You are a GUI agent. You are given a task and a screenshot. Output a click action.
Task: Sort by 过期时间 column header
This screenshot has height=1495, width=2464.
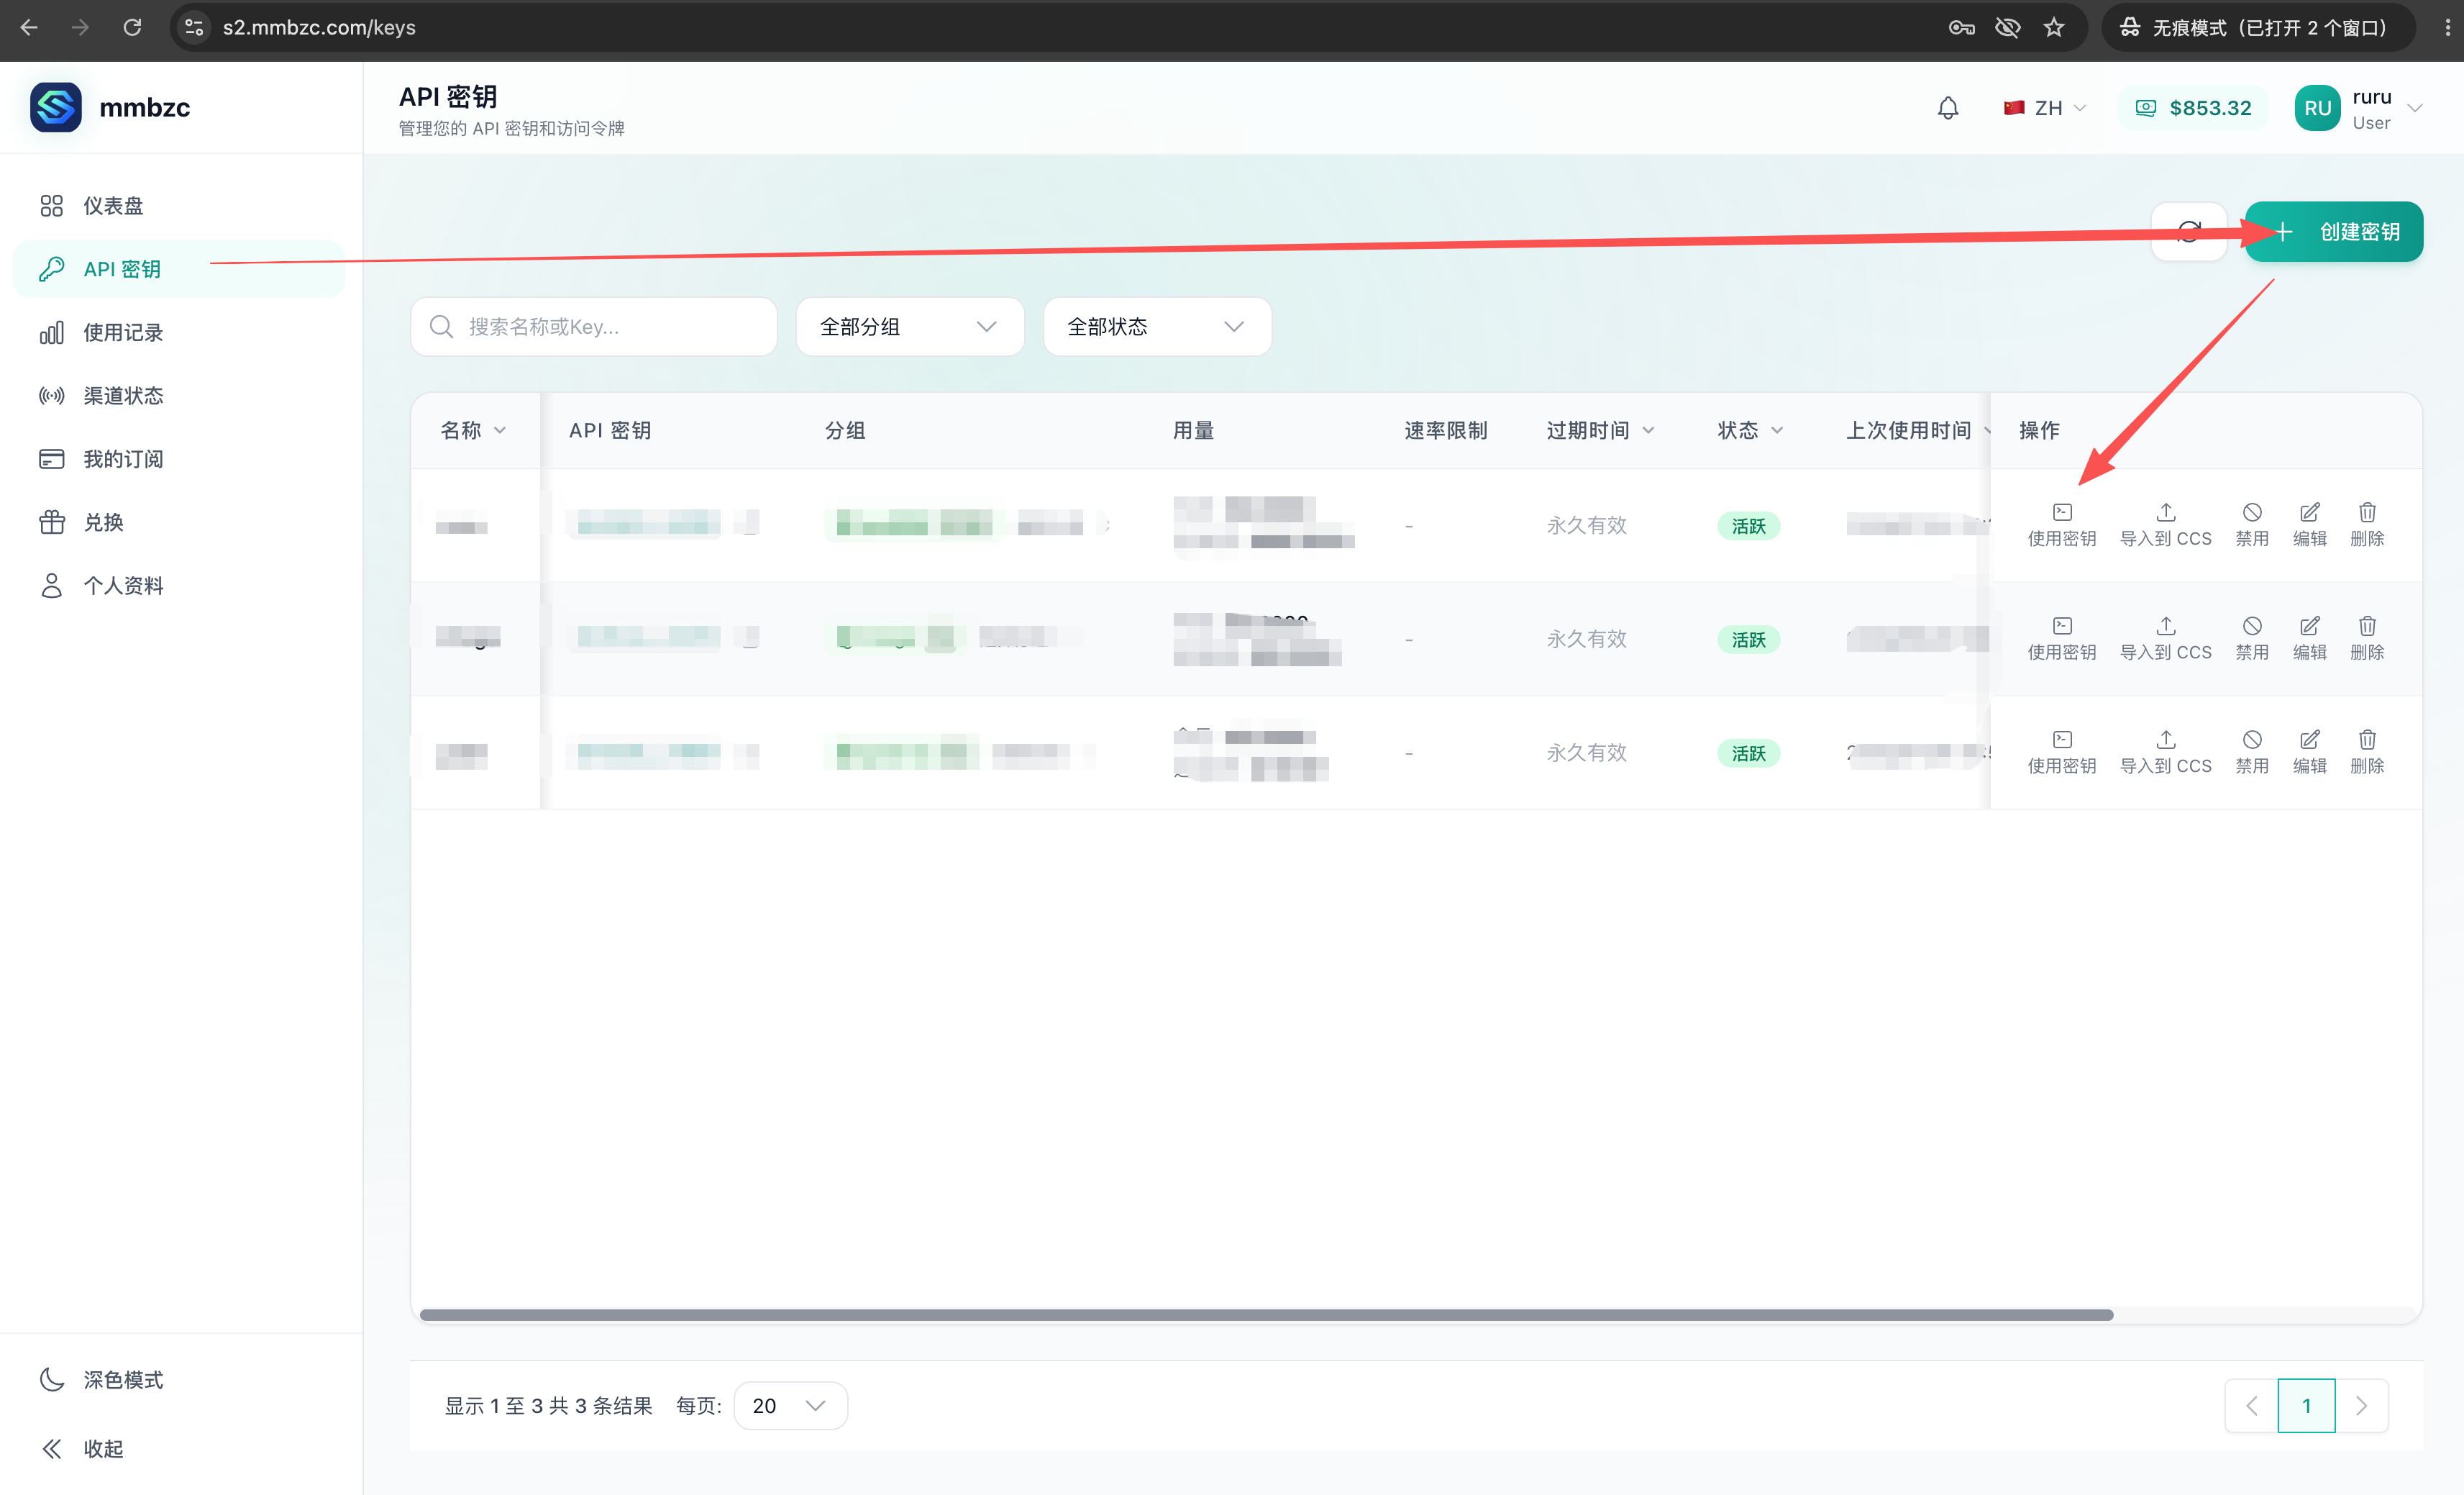click(x=1600, y=430)
